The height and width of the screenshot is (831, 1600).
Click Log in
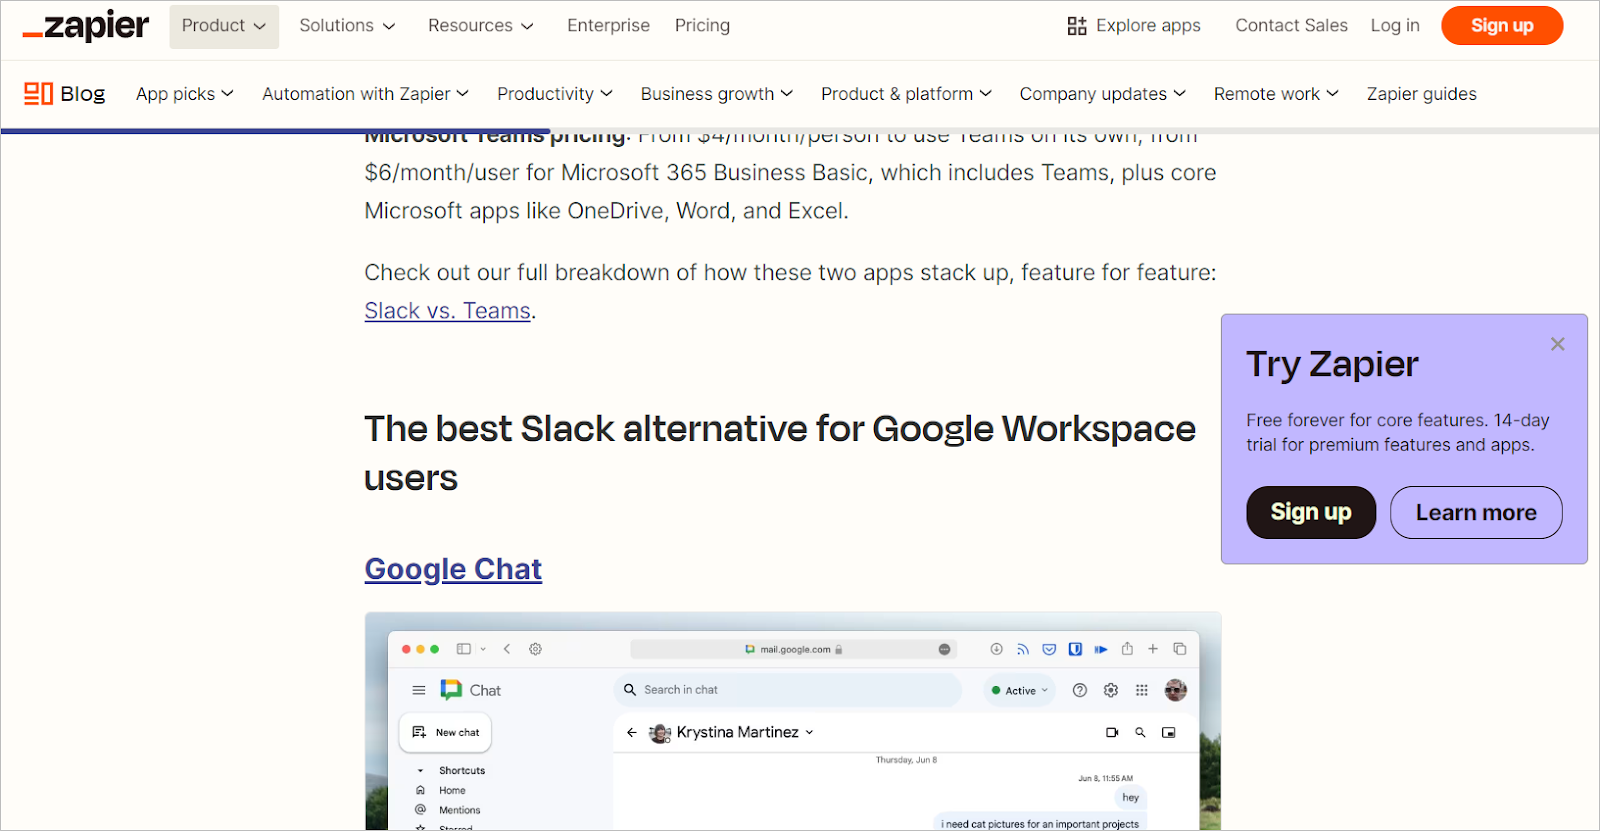coord(1395,26)
